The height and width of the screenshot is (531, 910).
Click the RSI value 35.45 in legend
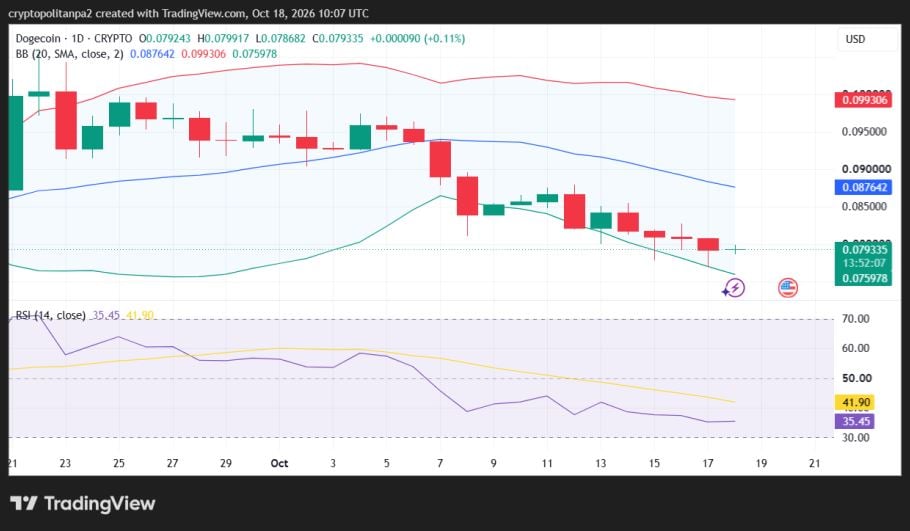coord(106,315)
